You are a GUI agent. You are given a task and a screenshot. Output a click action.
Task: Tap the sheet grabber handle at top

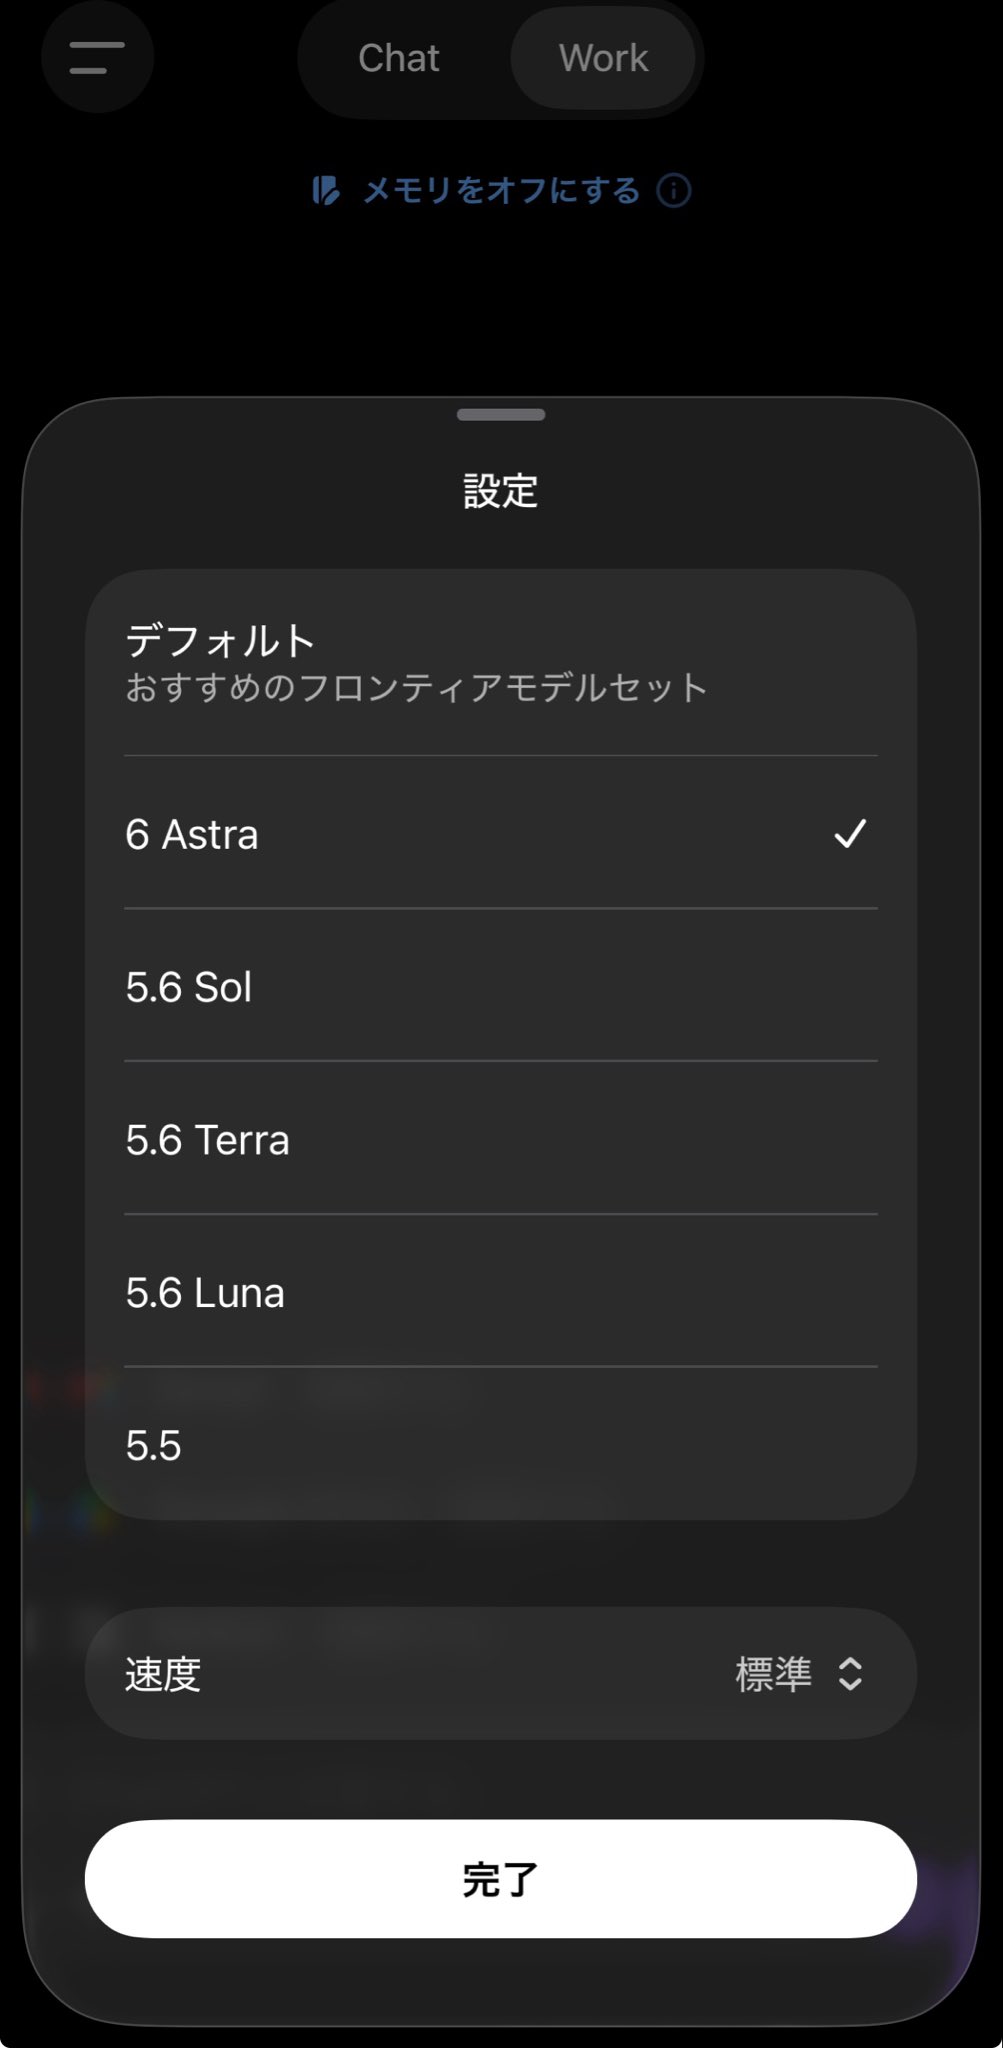[x=501, y=414]
